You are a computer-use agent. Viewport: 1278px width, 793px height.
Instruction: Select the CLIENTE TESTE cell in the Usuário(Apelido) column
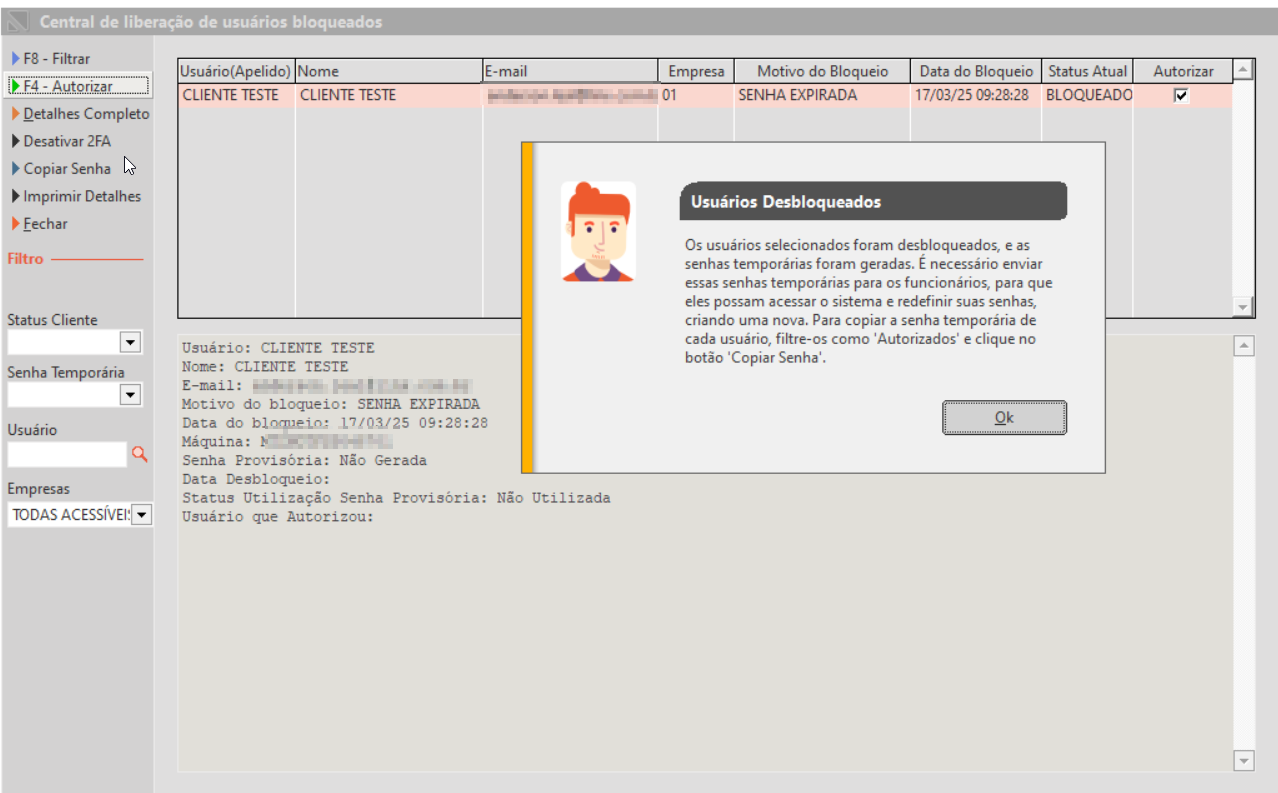(236, 96)
